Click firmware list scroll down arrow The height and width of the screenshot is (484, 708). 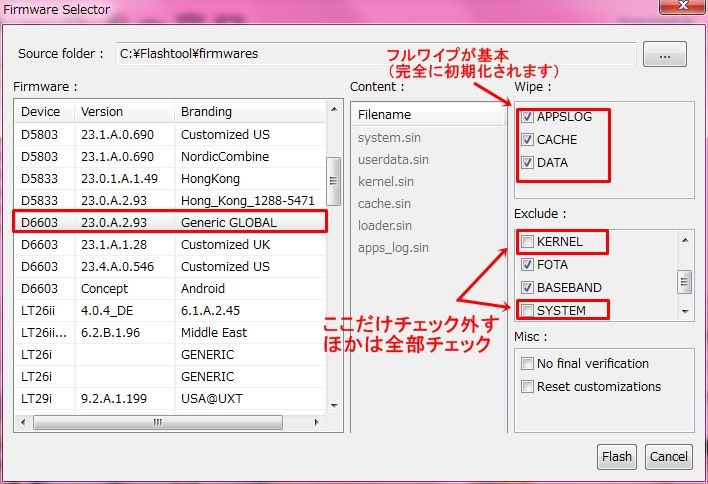coord(334,405)
